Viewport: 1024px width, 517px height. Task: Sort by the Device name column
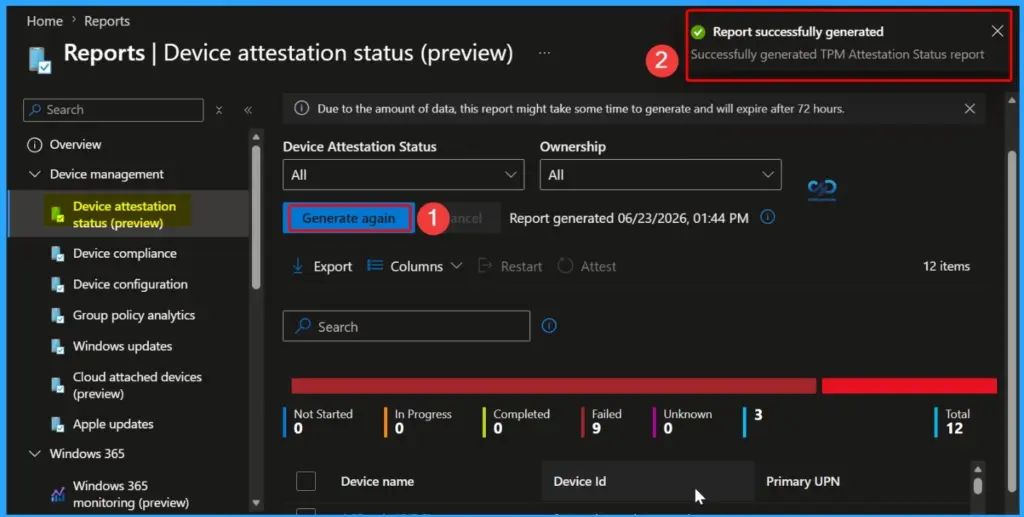377,482
